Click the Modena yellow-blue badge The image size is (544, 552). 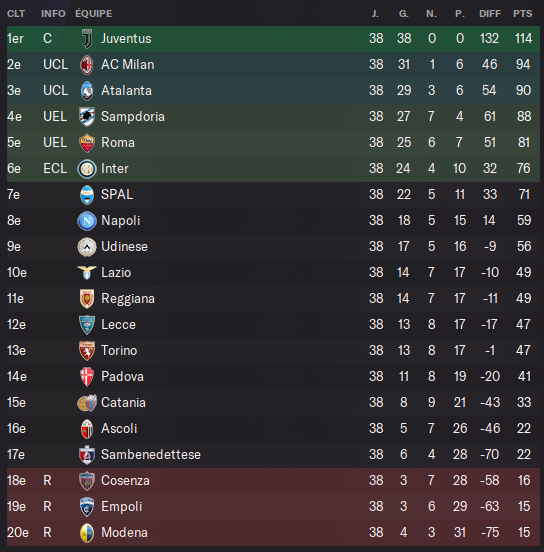87,533
